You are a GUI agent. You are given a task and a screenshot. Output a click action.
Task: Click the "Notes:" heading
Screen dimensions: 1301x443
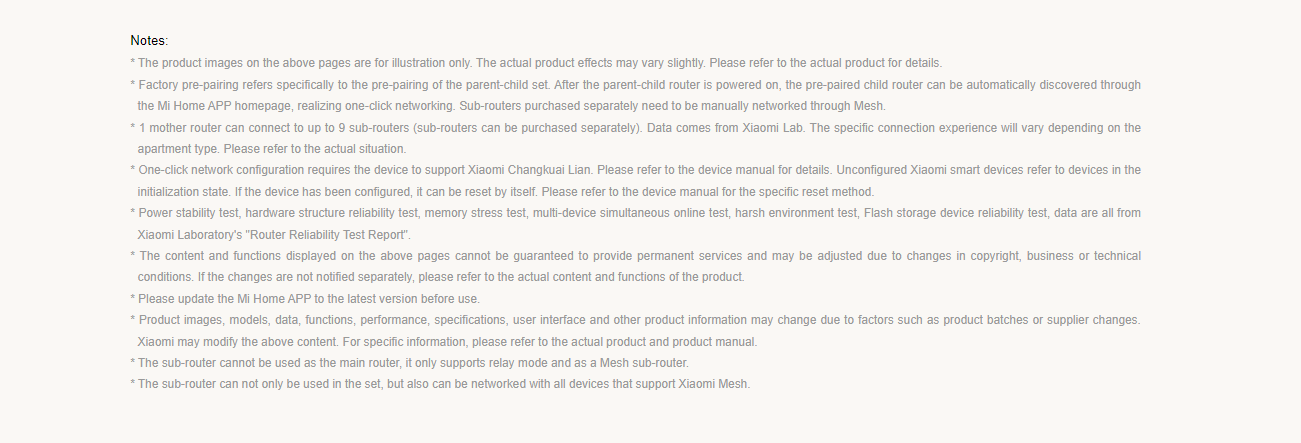pyautogui.click(x=149, y=40)
